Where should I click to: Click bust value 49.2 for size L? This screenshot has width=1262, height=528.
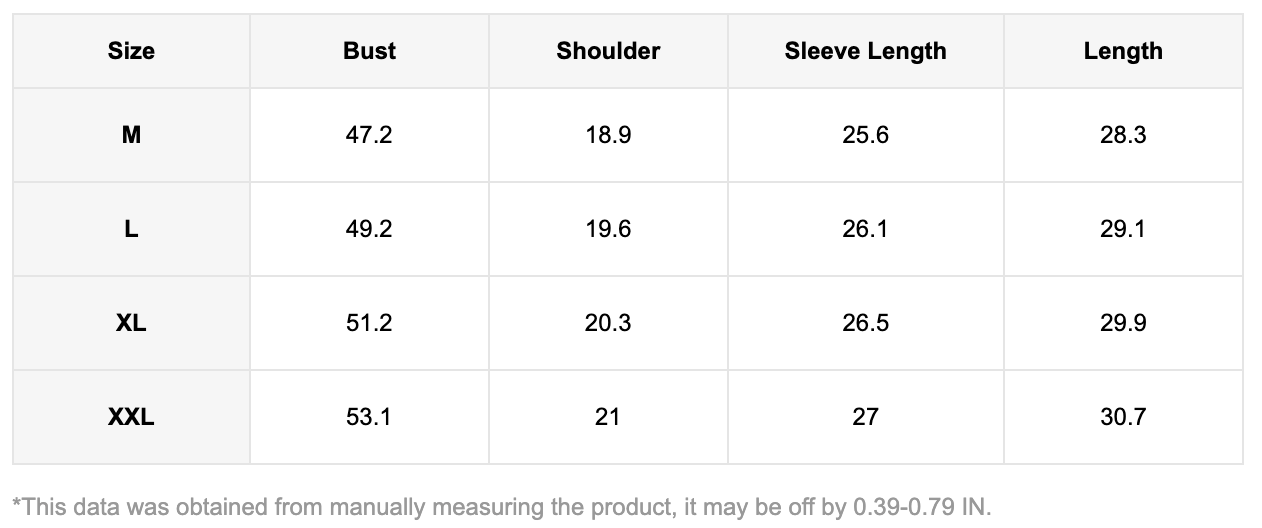[x=369, y=229]
